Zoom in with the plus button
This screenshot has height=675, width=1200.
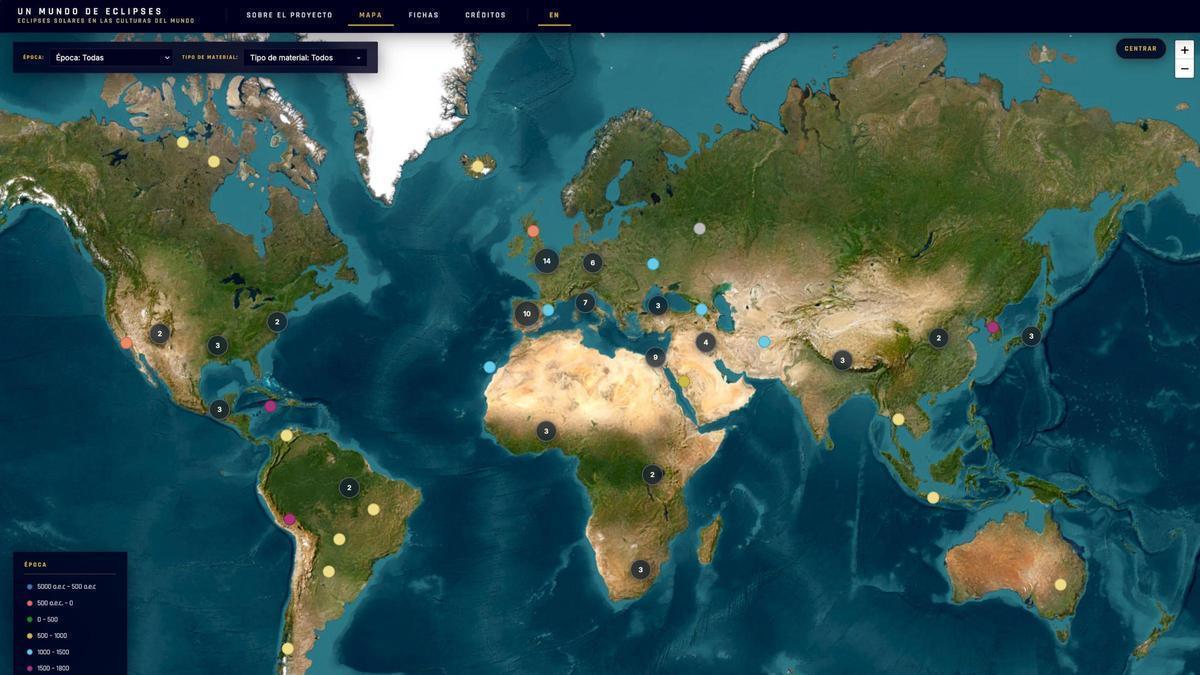pos(1185,50)
